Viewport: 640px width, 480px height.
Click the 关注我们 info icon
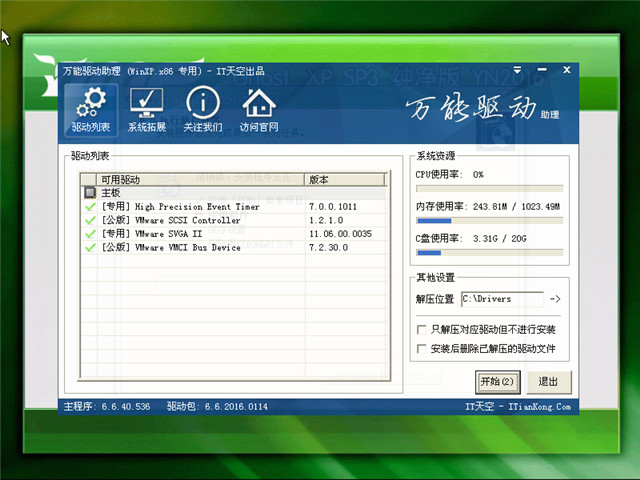tap(203, 110)
